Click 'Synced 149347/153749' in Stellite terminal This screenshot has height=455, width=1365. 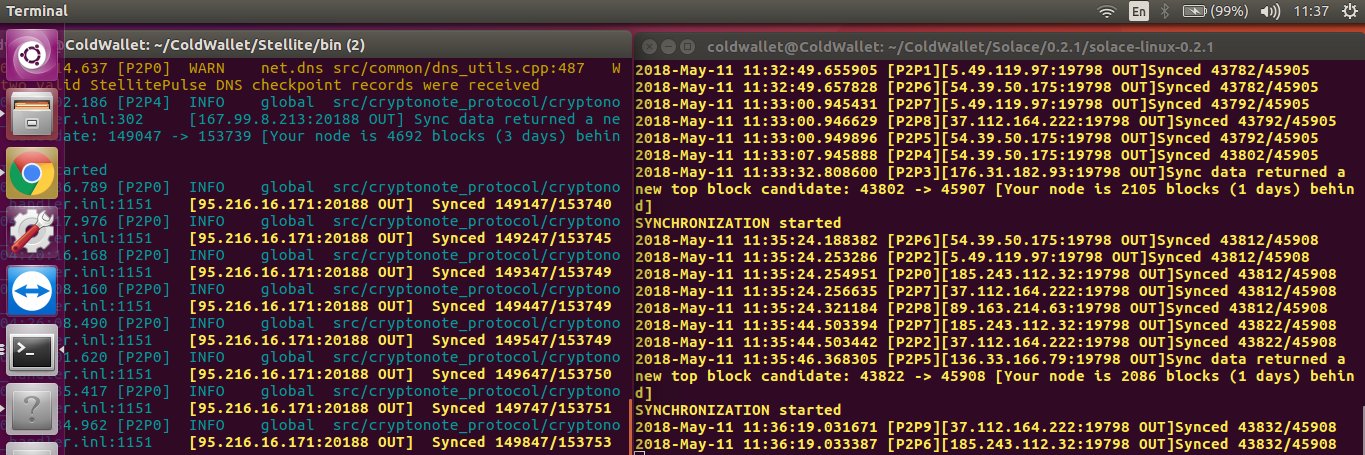coord(522,272)
